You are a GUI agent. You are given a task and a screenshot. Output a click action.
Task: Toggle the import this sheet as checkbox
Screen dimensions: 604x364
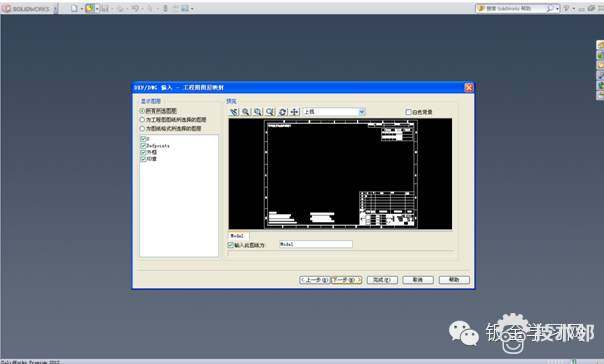(x=230, y=245)
